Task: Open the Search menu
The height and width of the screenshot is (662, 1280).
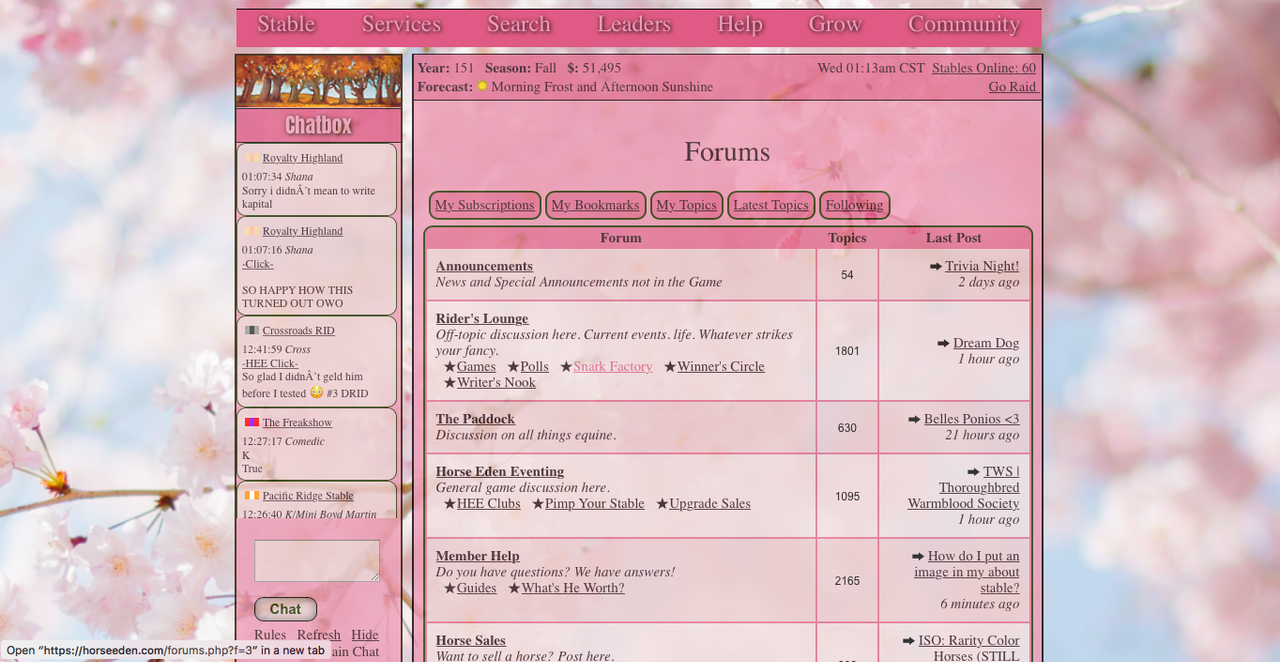Action: click(x=519, y=24)
